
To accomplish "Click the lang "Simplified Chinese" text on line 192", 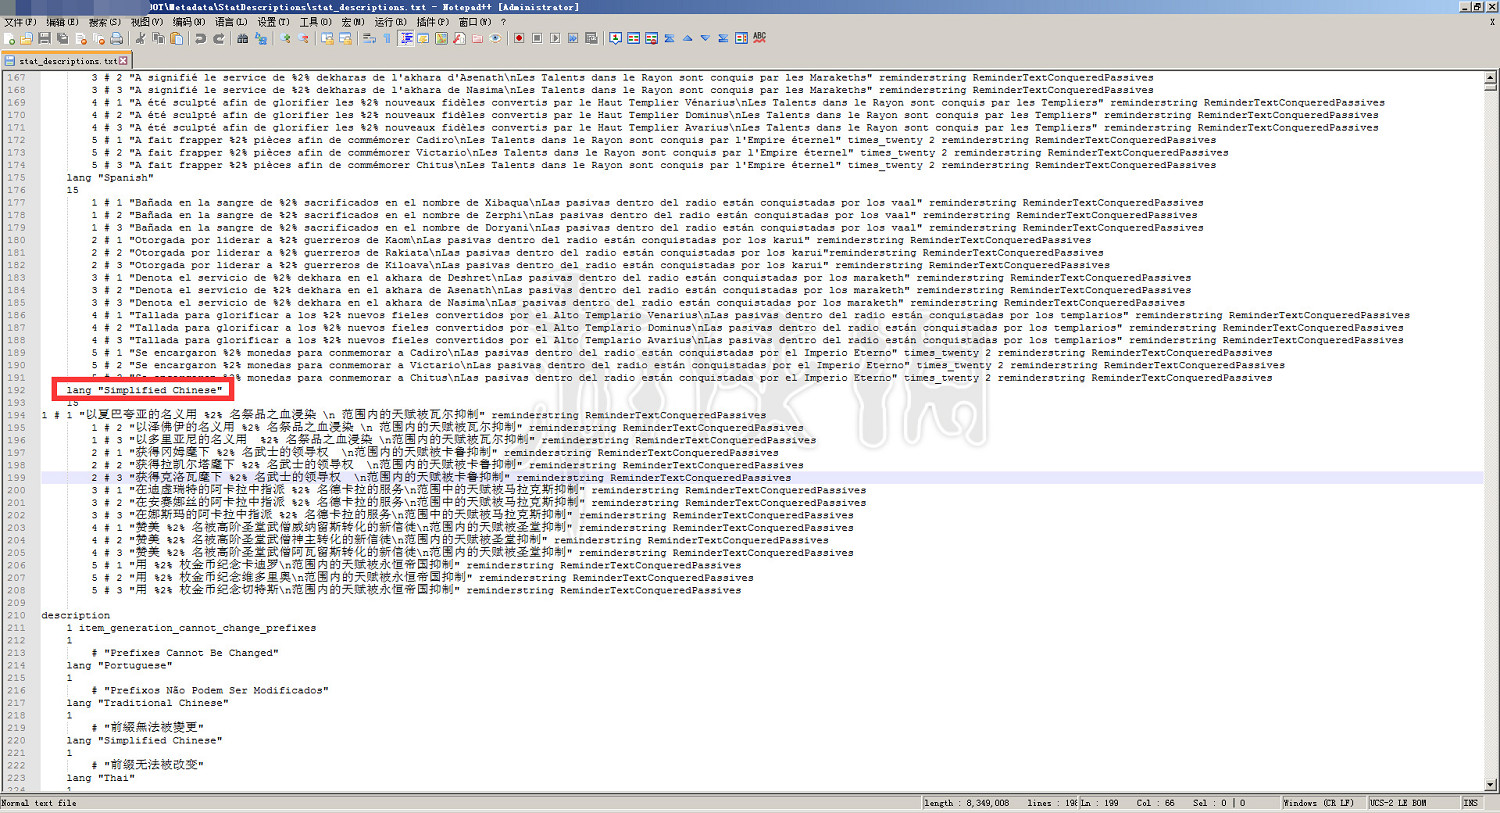I will pos(144,390).
